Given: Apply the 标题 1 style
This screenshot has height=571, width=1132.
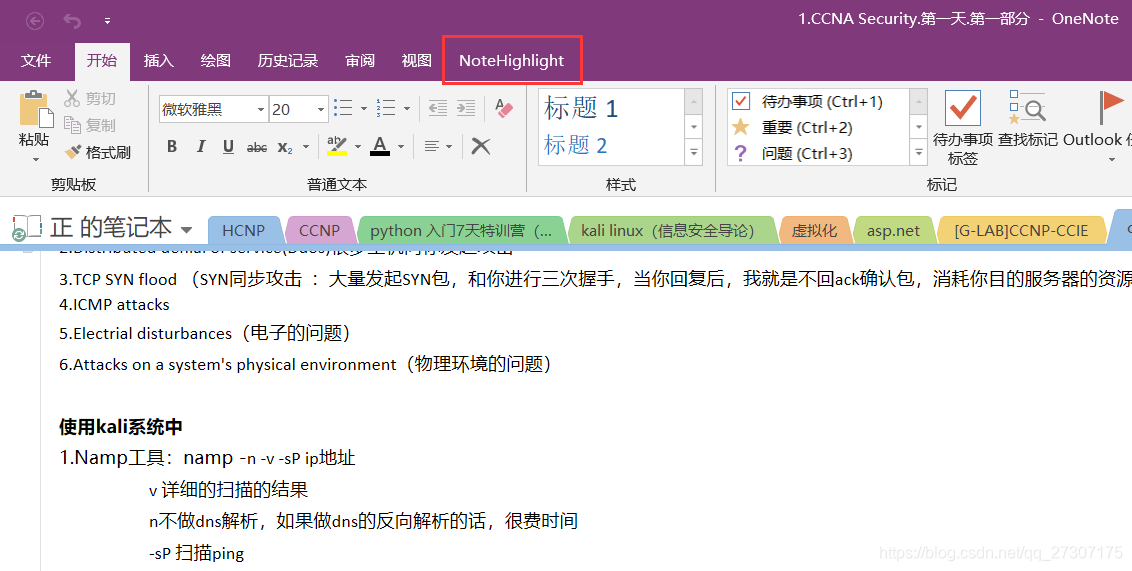Looking at the screenshot, I should click(581, 108).
